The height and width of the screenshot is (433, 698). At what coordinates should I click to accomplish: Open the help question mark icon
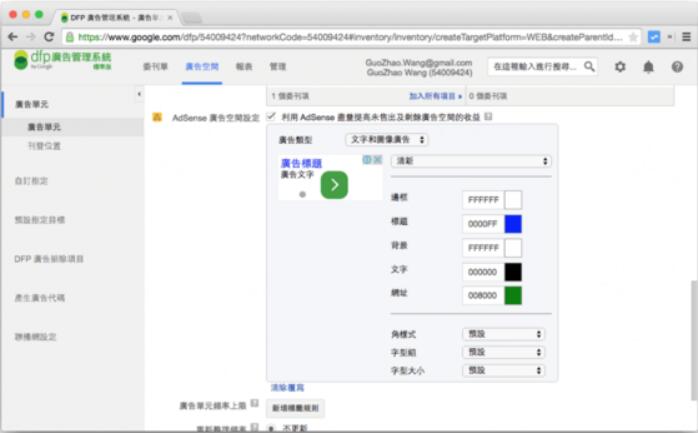coord(677,66)
